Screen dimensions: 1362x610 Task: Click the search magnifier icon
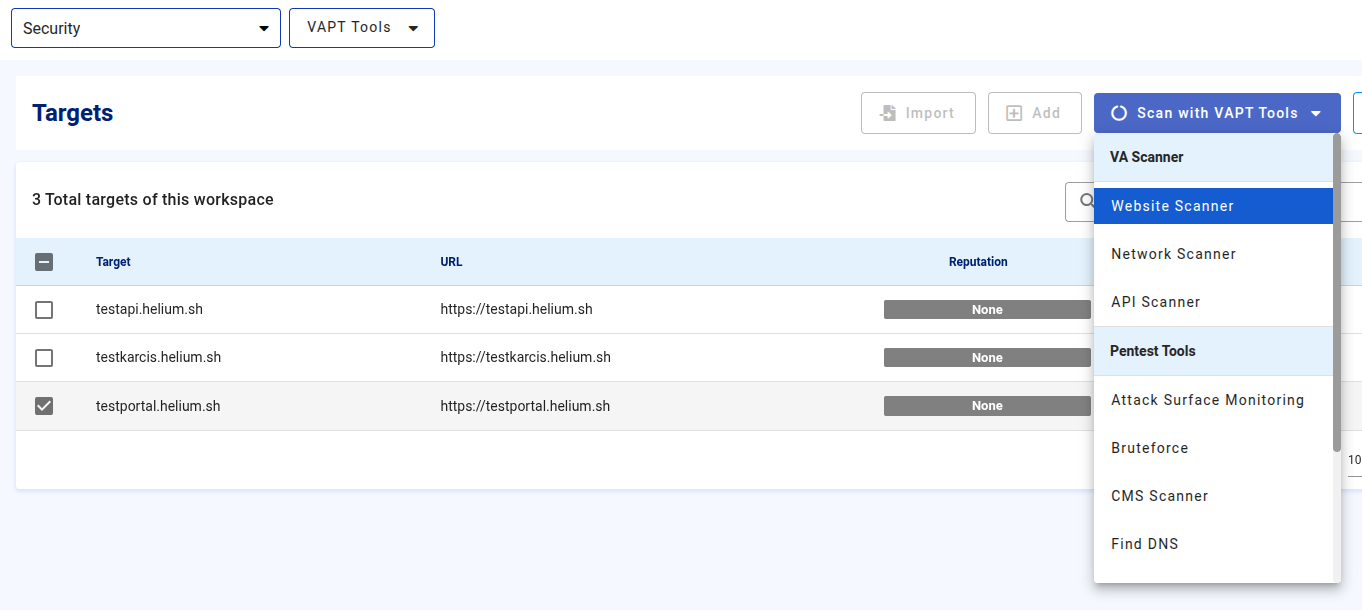[x=1086, y=200]
